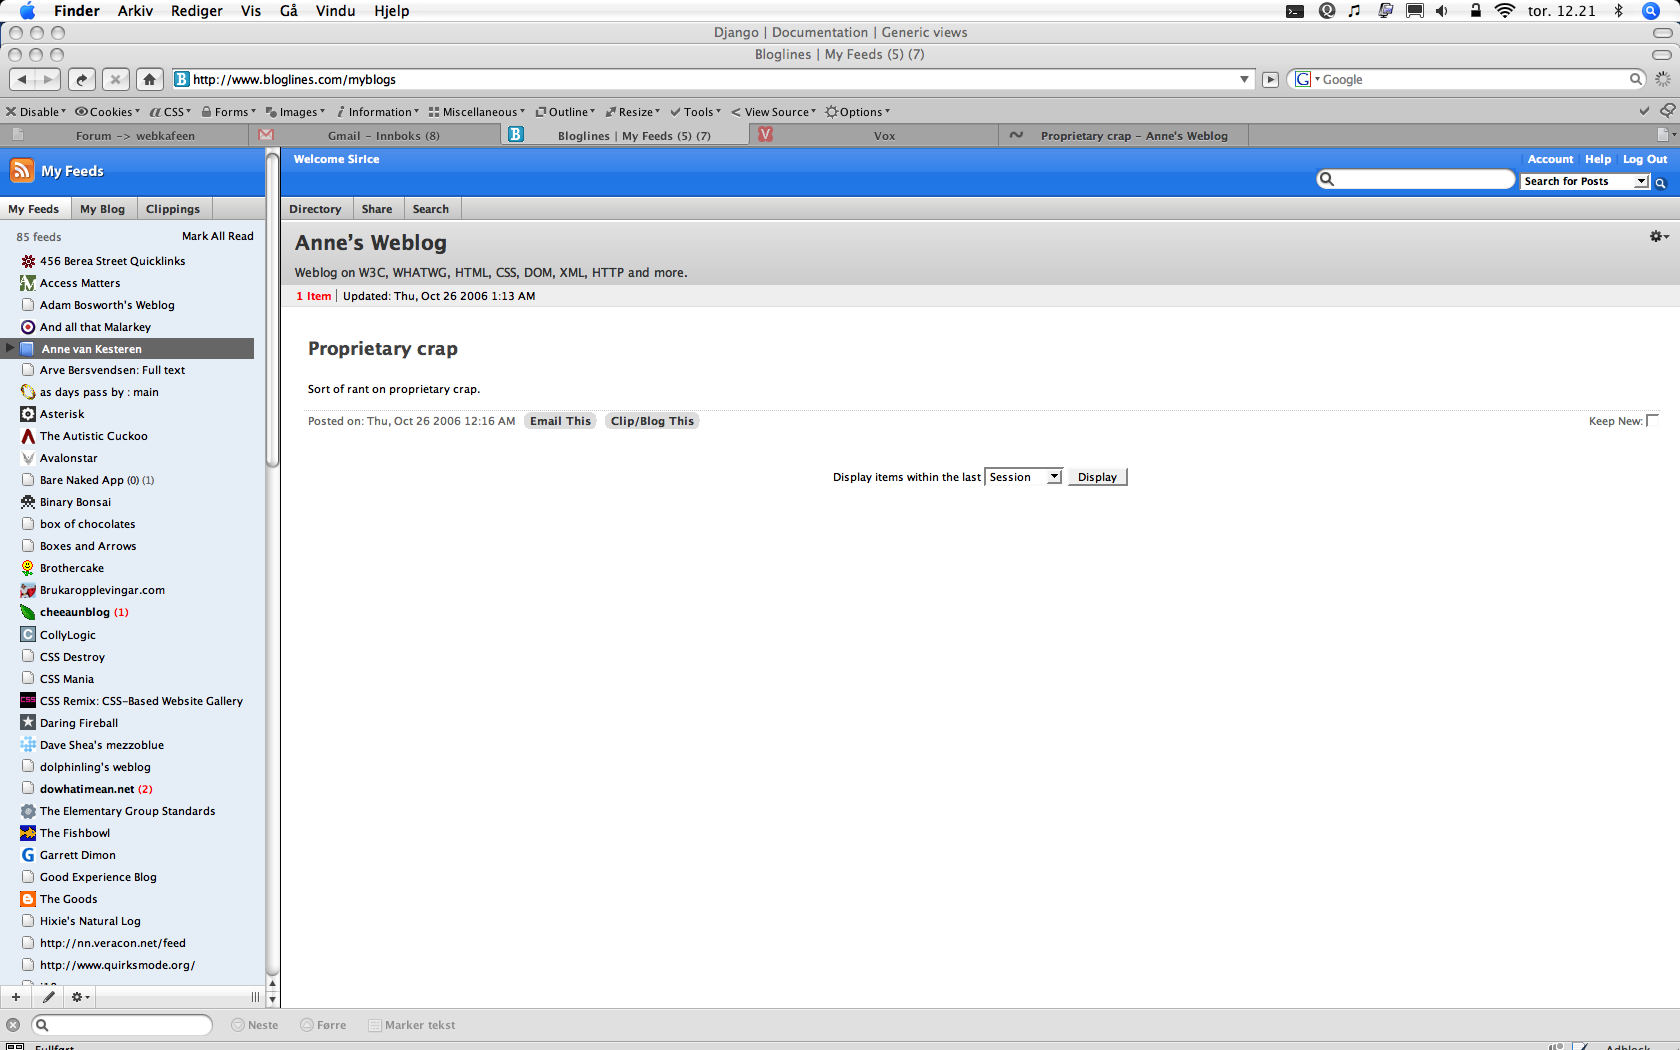1680x1050 pixels.
Task: Click the Apple menu icon
Action: click(27, 11)
